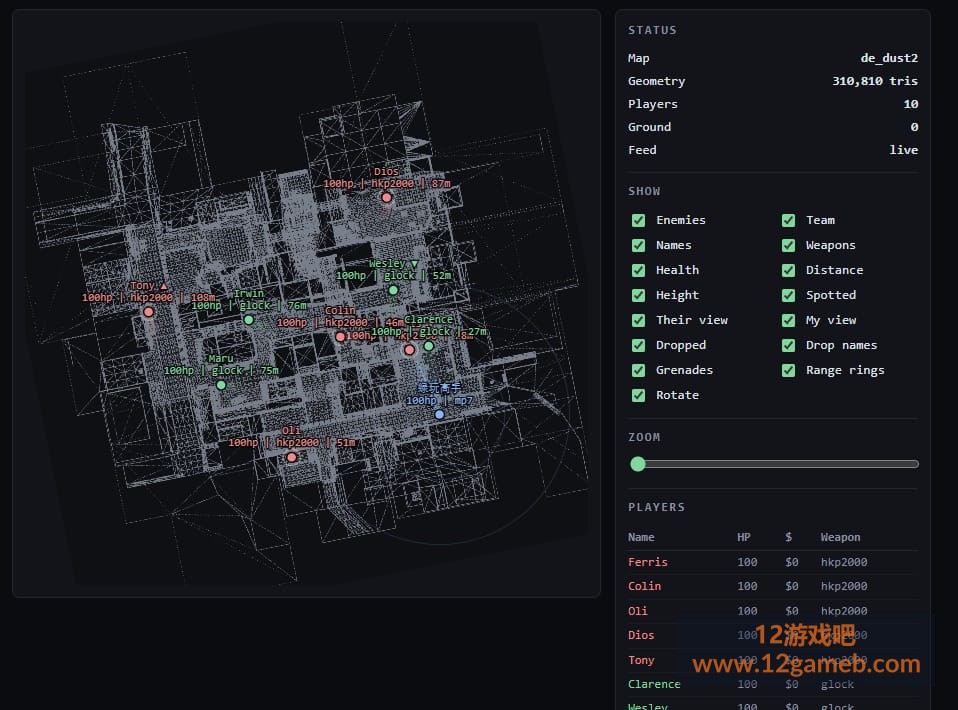Toggle the Grenades checkbox
The height and width of the screenshot is (710, 958).
[x=638, y=370]
